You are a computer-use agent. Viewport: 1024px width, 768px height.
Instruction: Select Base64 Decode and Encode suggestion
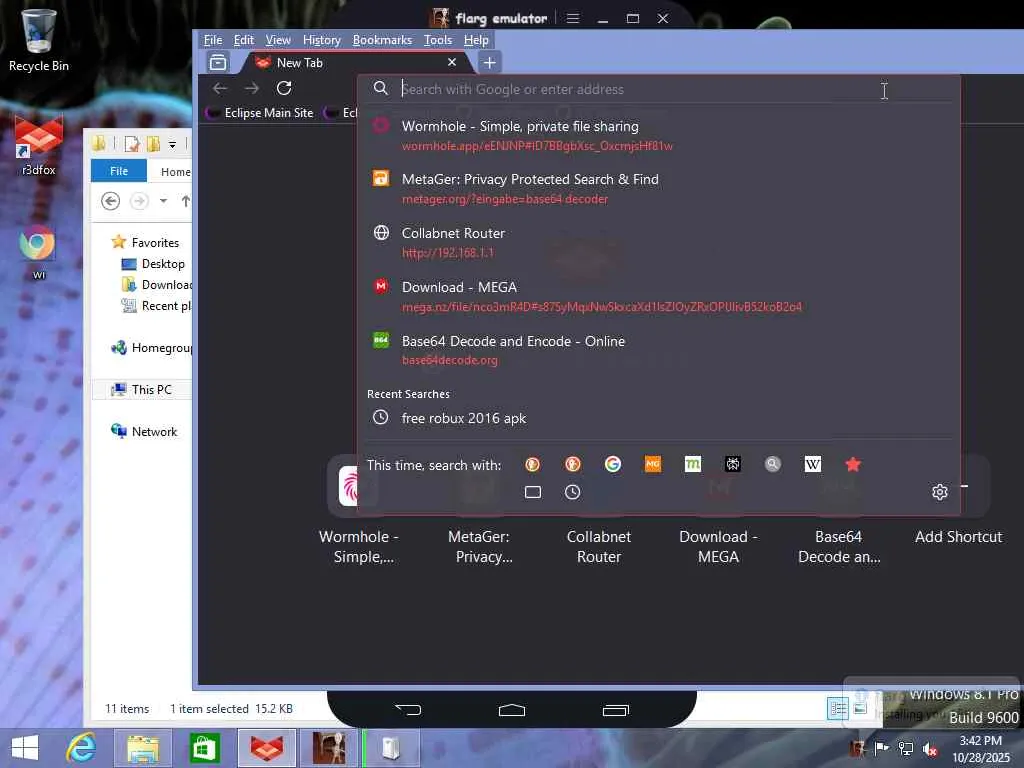tap(658, 350)
